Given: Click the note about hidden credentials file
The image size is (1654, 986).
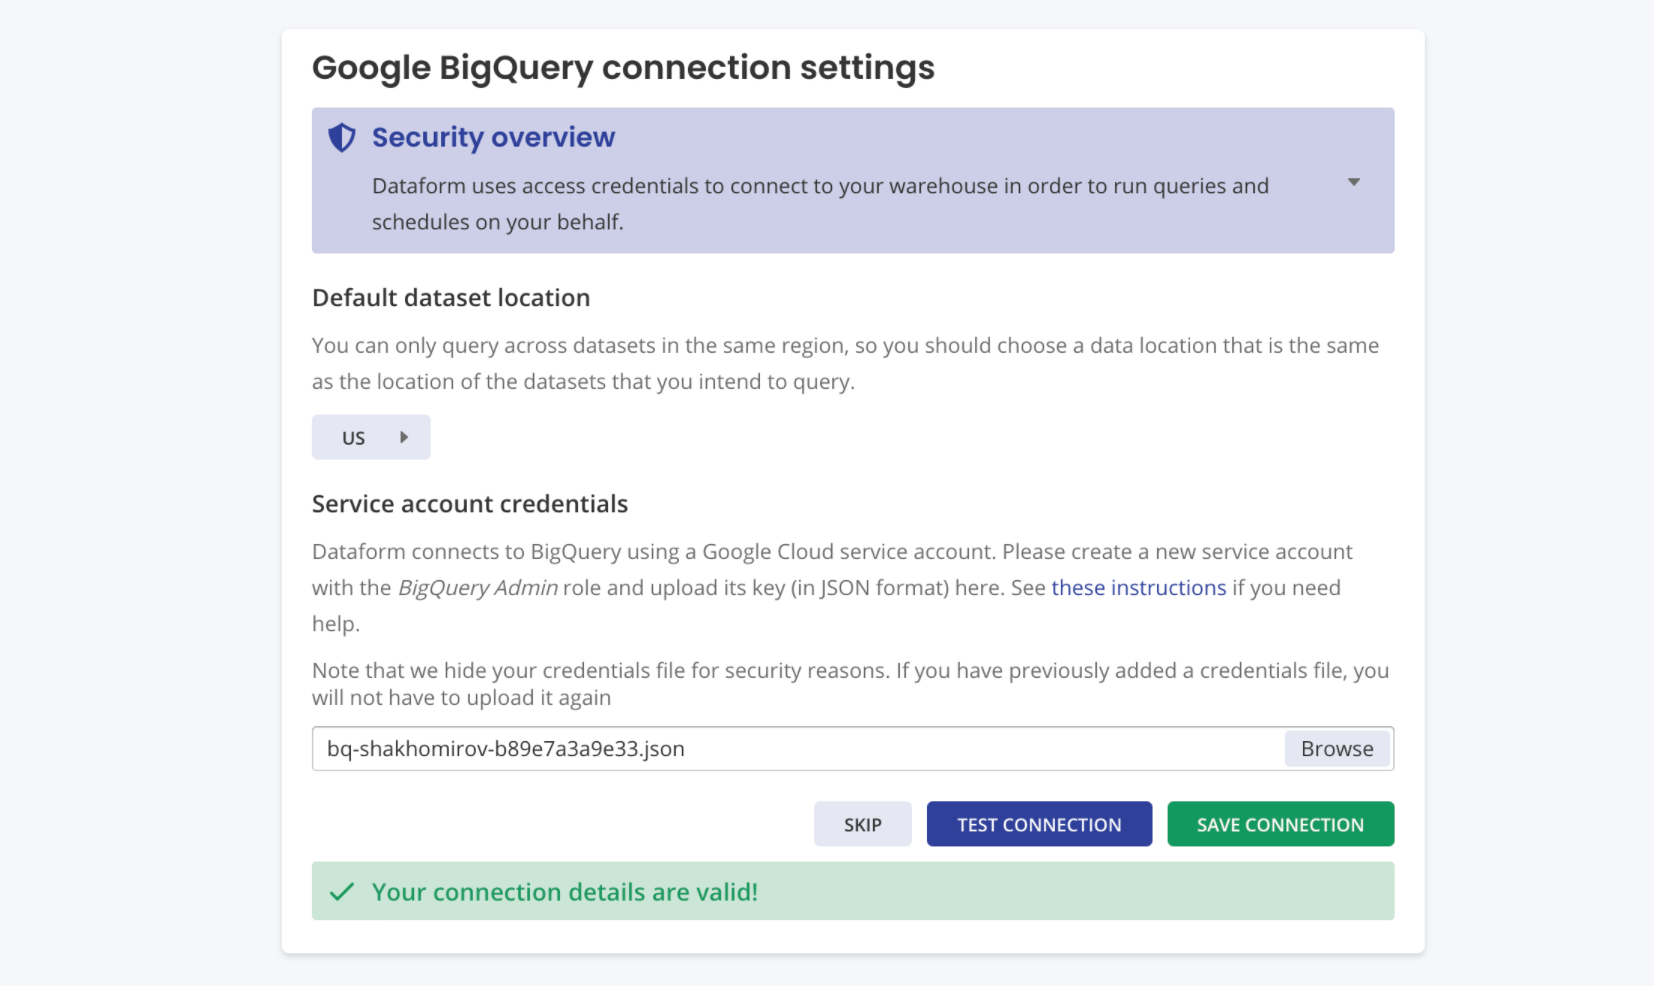Looking at the screenshot, I should (x=850, y=684).
